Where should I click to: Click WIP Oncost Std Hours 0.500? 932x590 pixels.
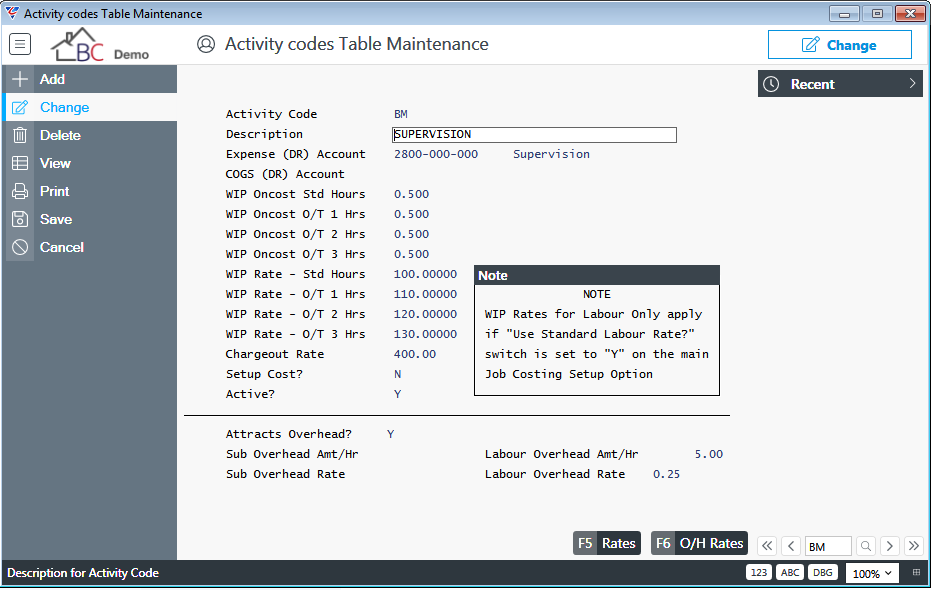pos(411,194)
